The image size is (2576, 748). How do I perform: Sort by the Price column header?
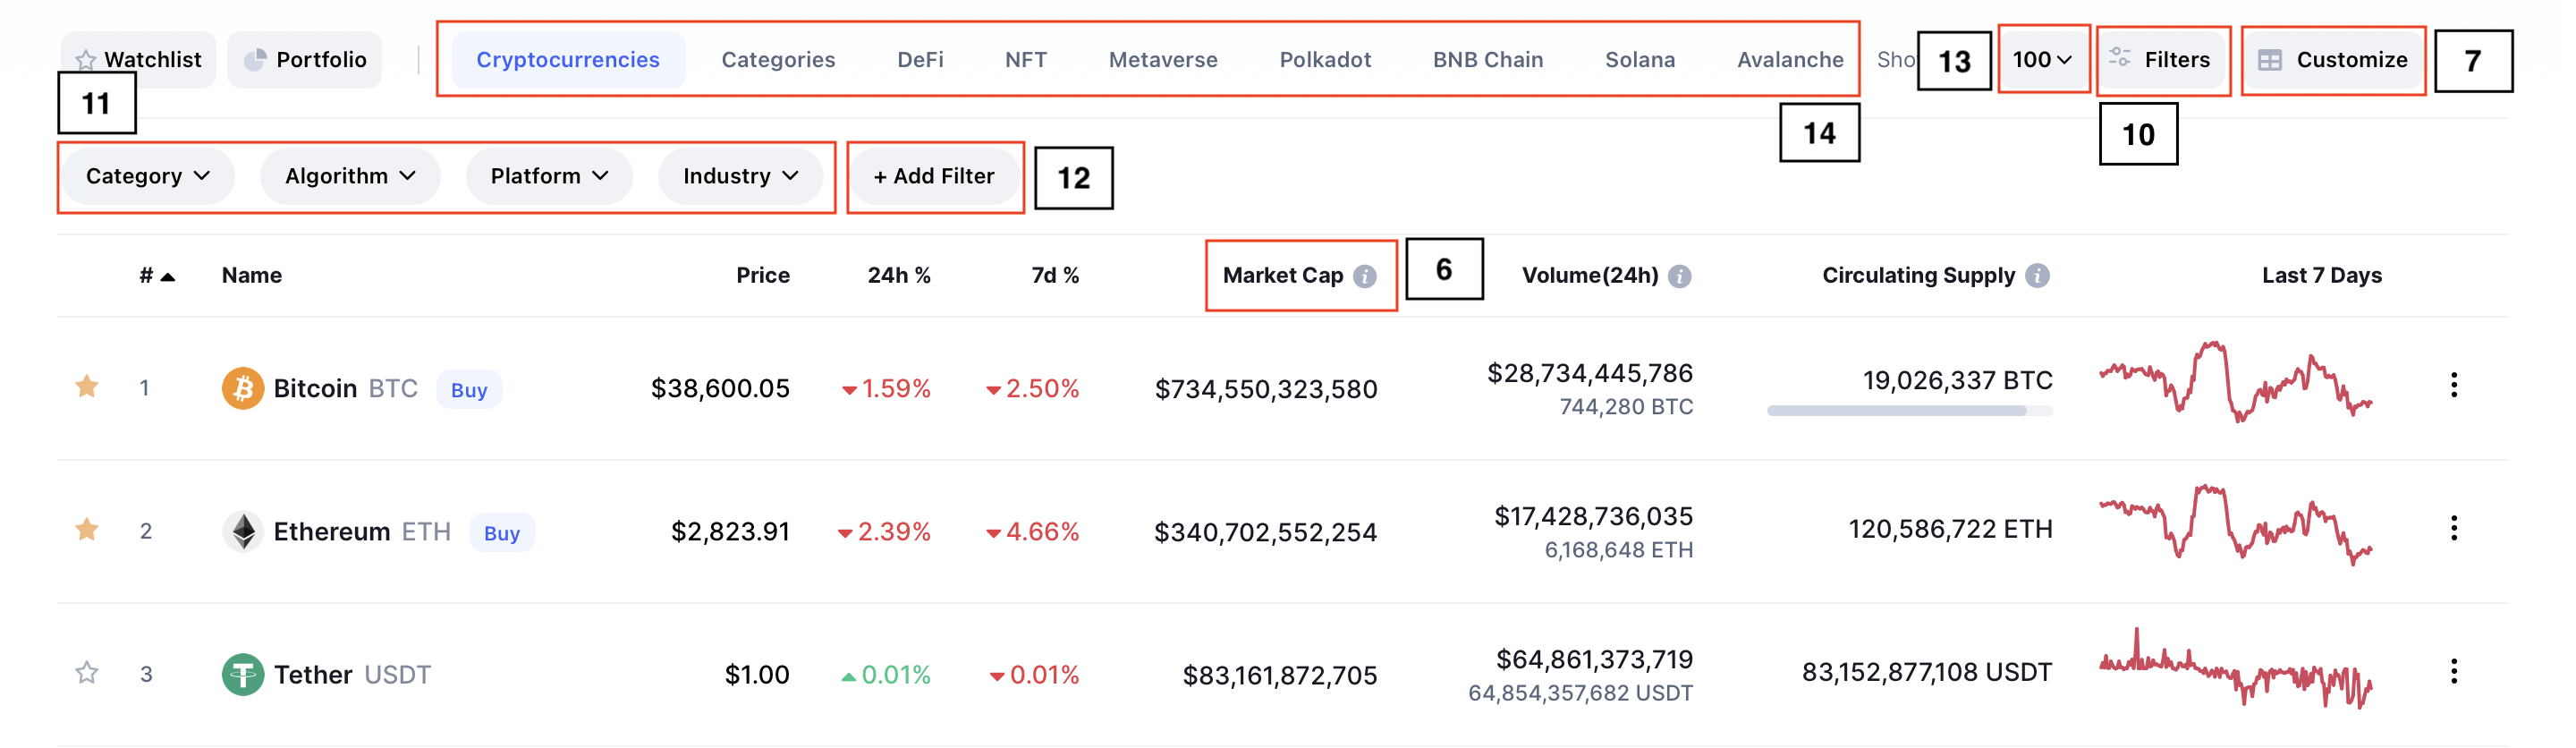pos(763,276)
